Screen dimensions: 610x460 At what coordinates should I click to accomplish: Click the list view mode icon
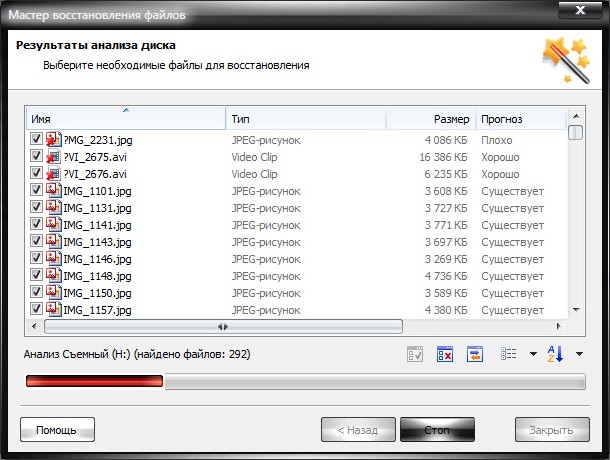coord(508,354)
